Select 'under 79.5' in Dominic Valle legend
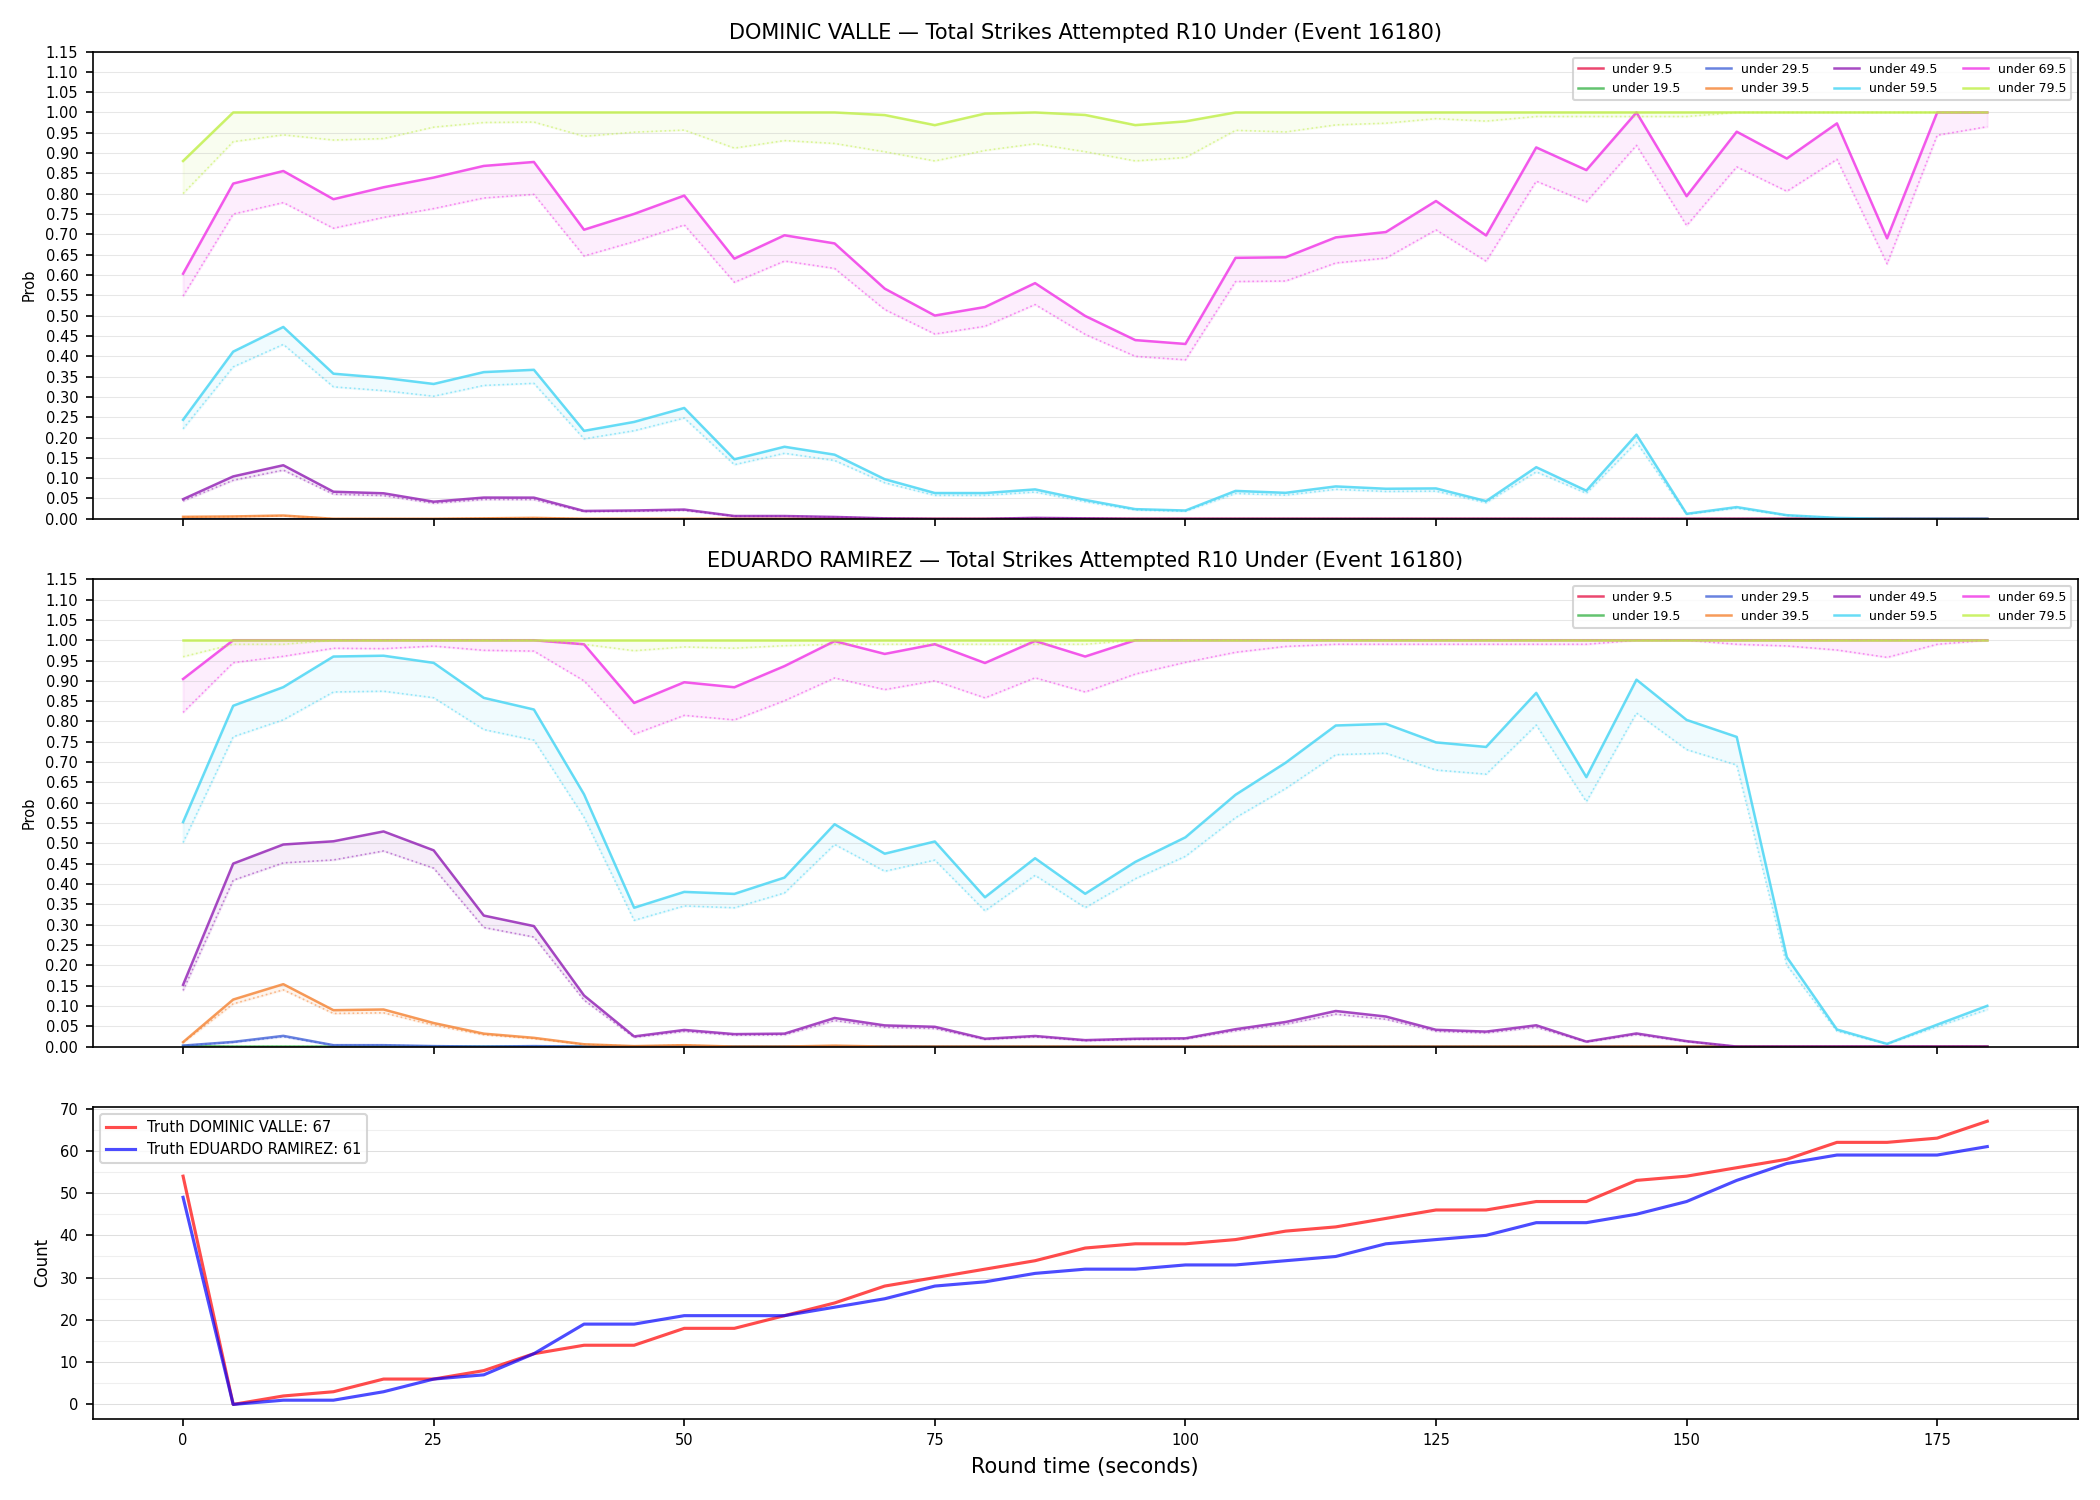 [2032, 88]
